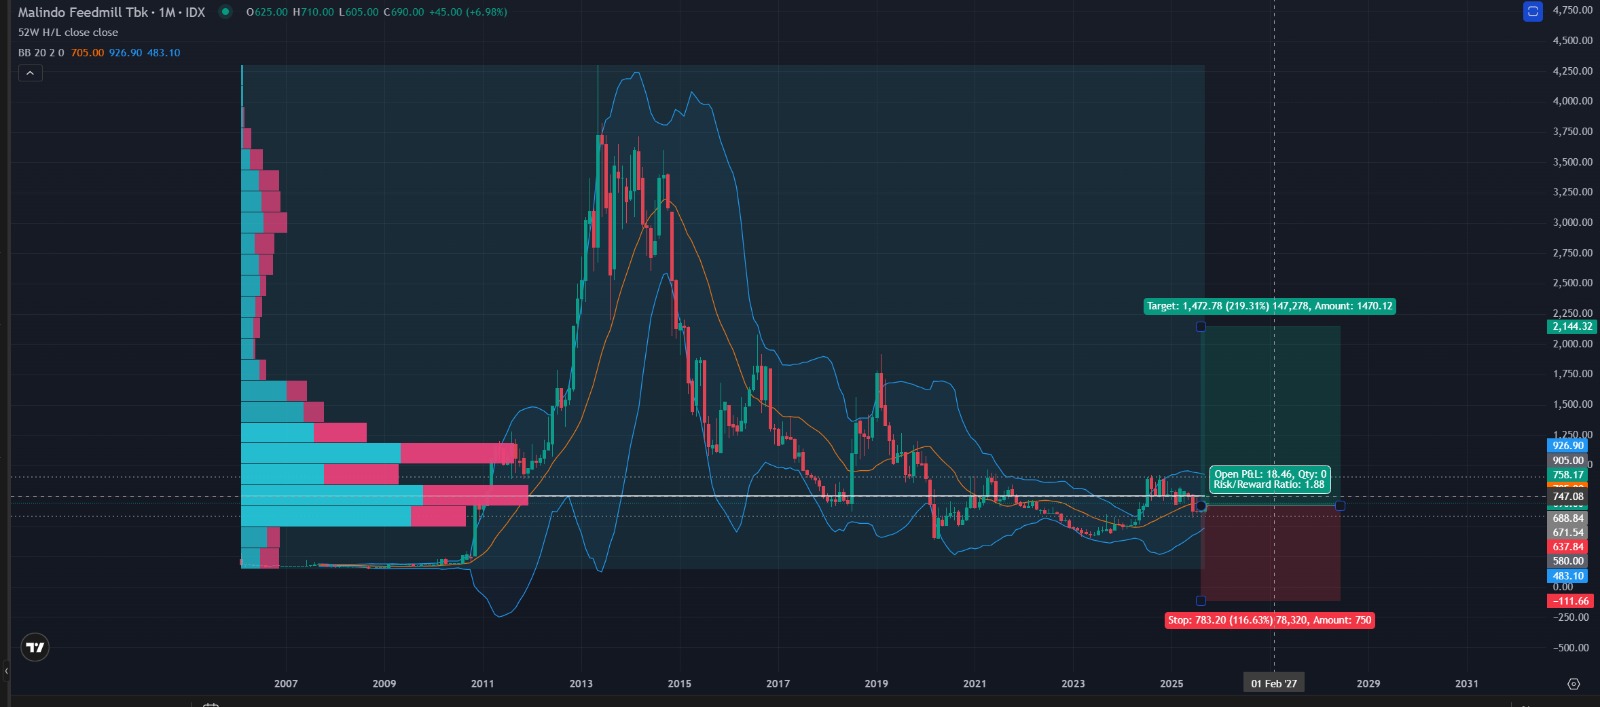Select the entry point handle of position
The width and height of the screenshot is (1600, 707).
[x=1201, y=506]
